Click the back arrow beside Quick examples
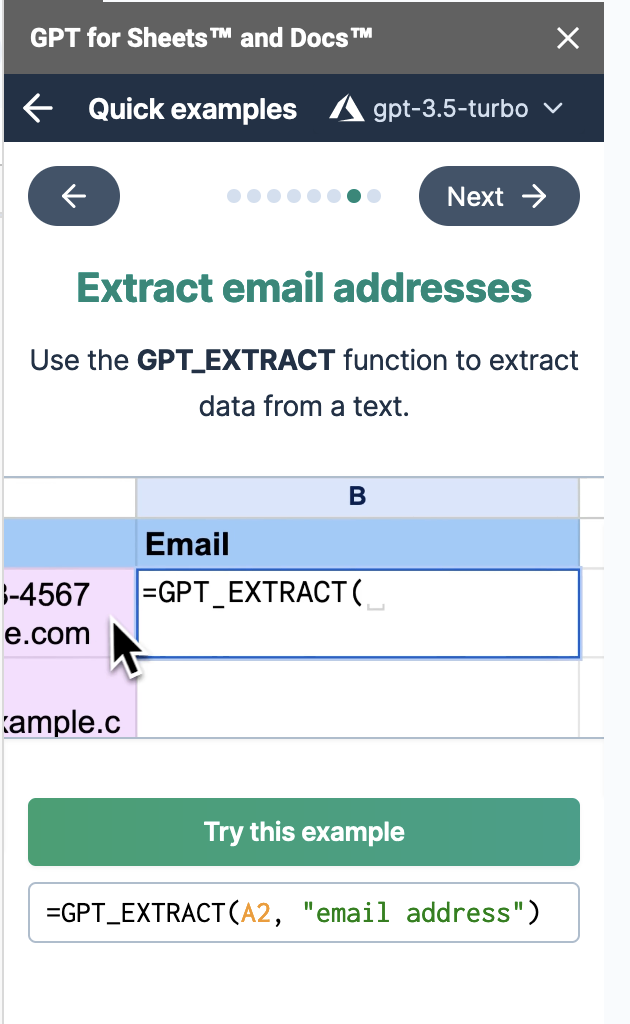 point(38,109)
